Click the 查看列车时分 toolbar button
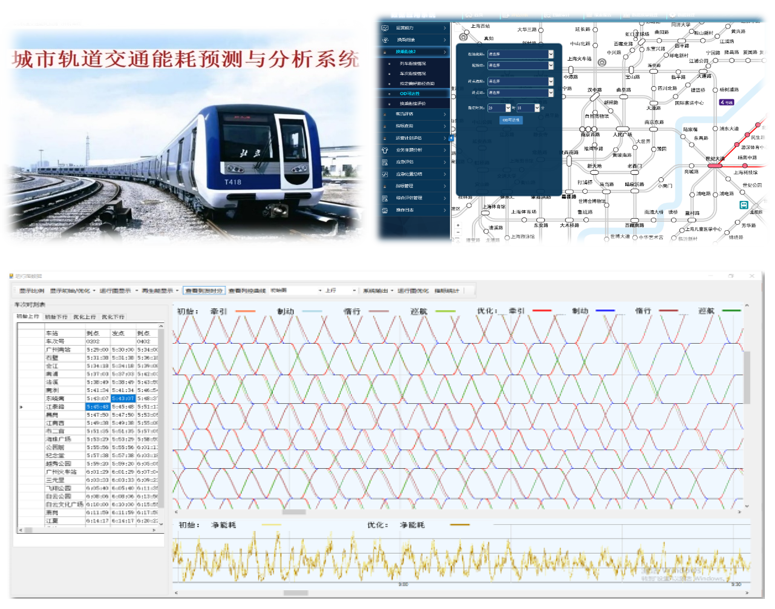Screen dimensions: 775x609 point(204,290)
